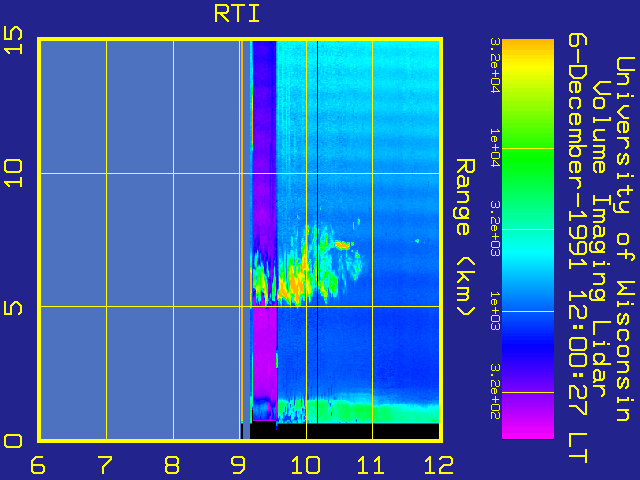Click the orange top of the colorbar
Image resolution: width=640 pixels, height=480 pixels.
[528, 45]
